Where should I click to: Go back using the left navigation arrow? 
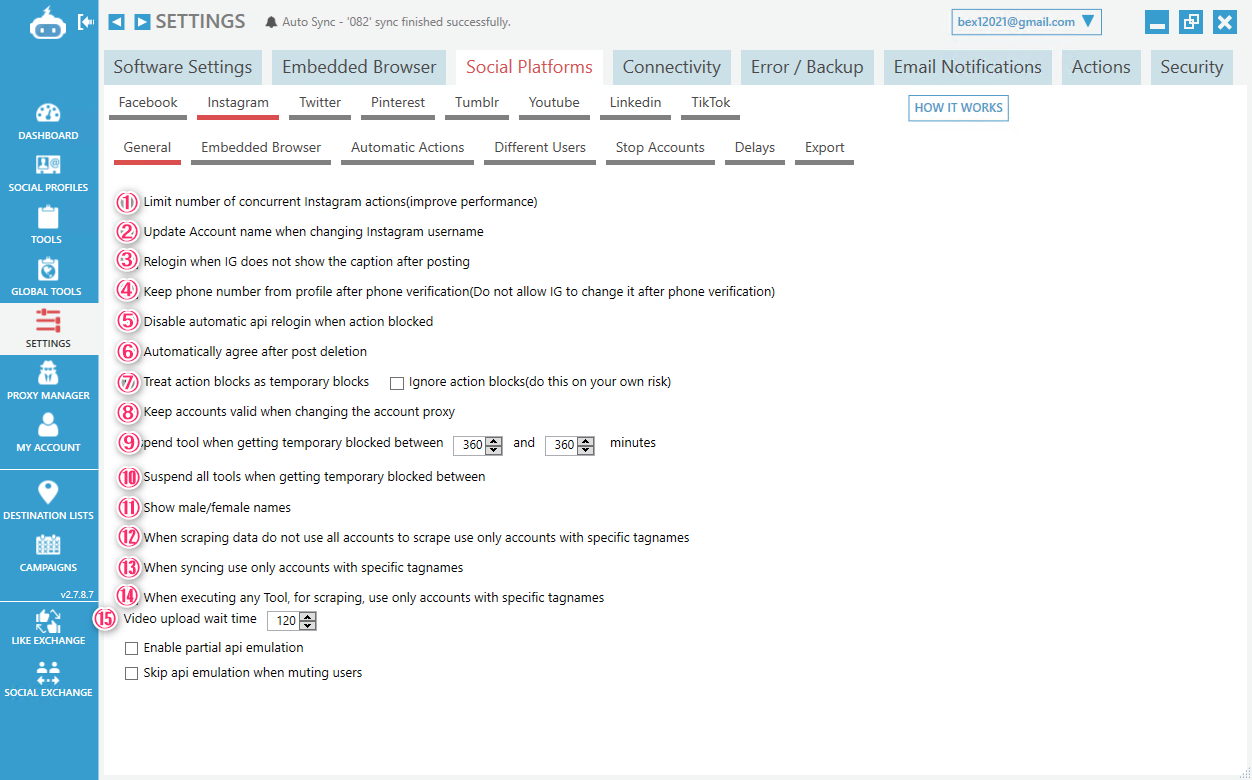pyautogui.click(x=117, y=22)
